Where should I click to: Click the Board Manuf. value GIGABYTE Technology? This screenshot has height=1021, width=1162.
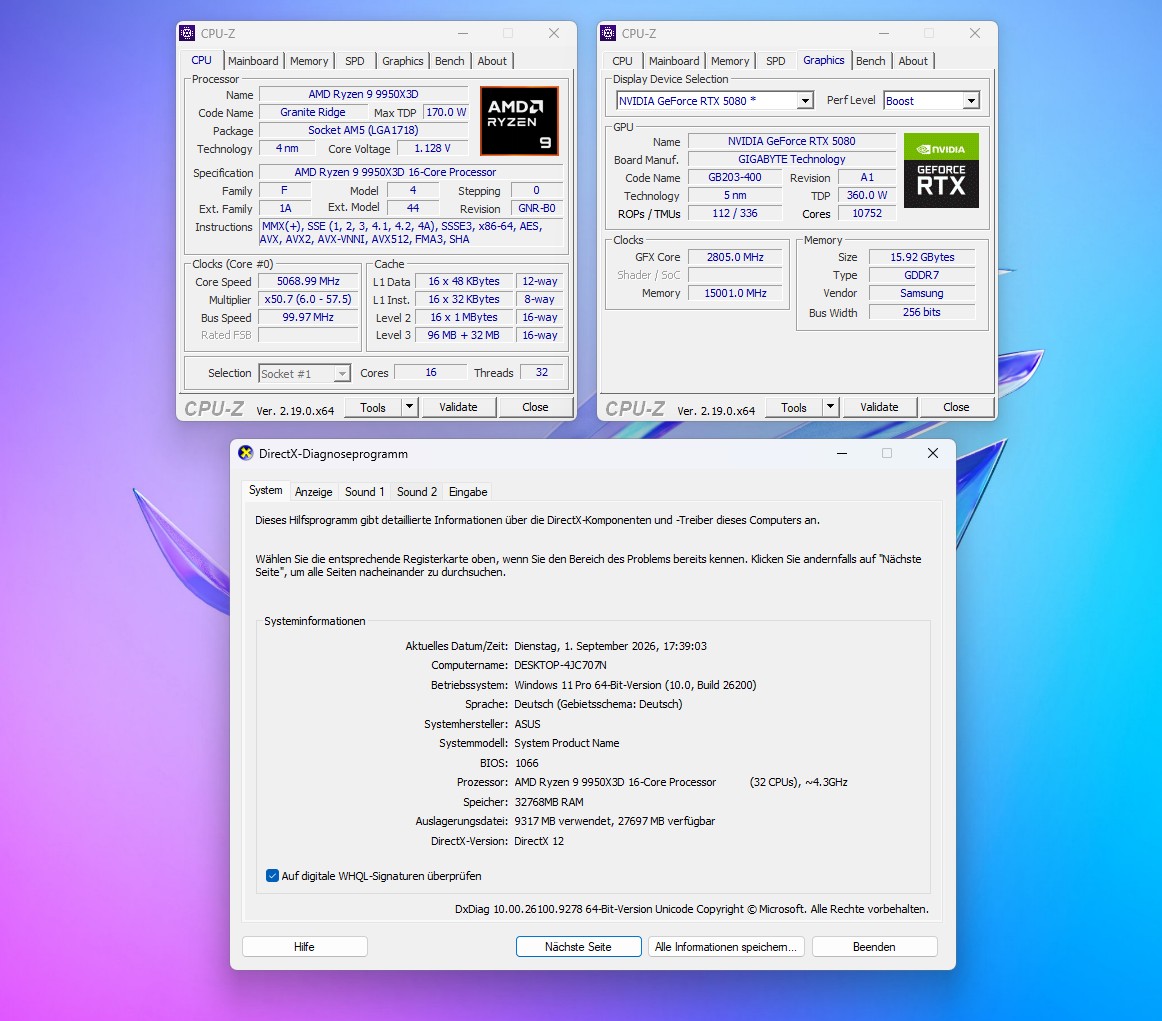tap(791, 159)
